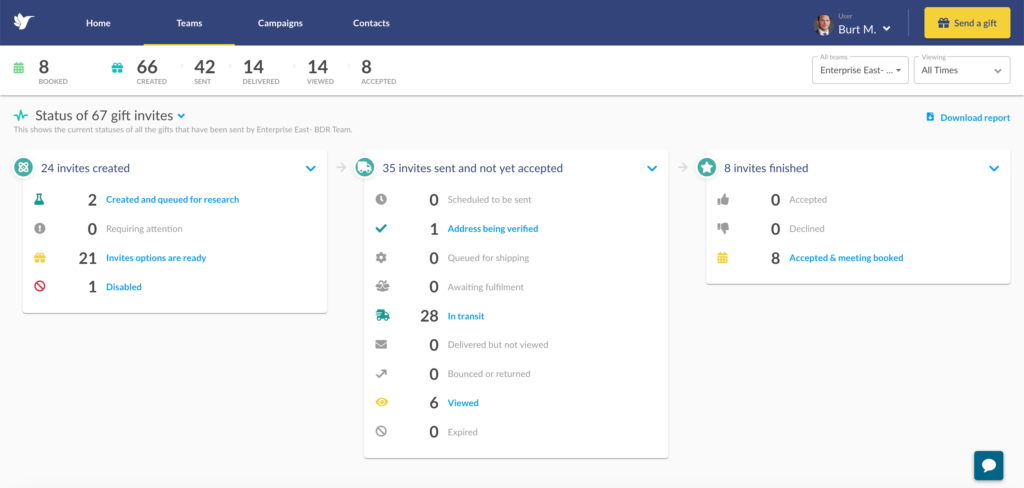Open Accepted & meeting booked link
This screenshot has width=1024, height=488.
846,257
